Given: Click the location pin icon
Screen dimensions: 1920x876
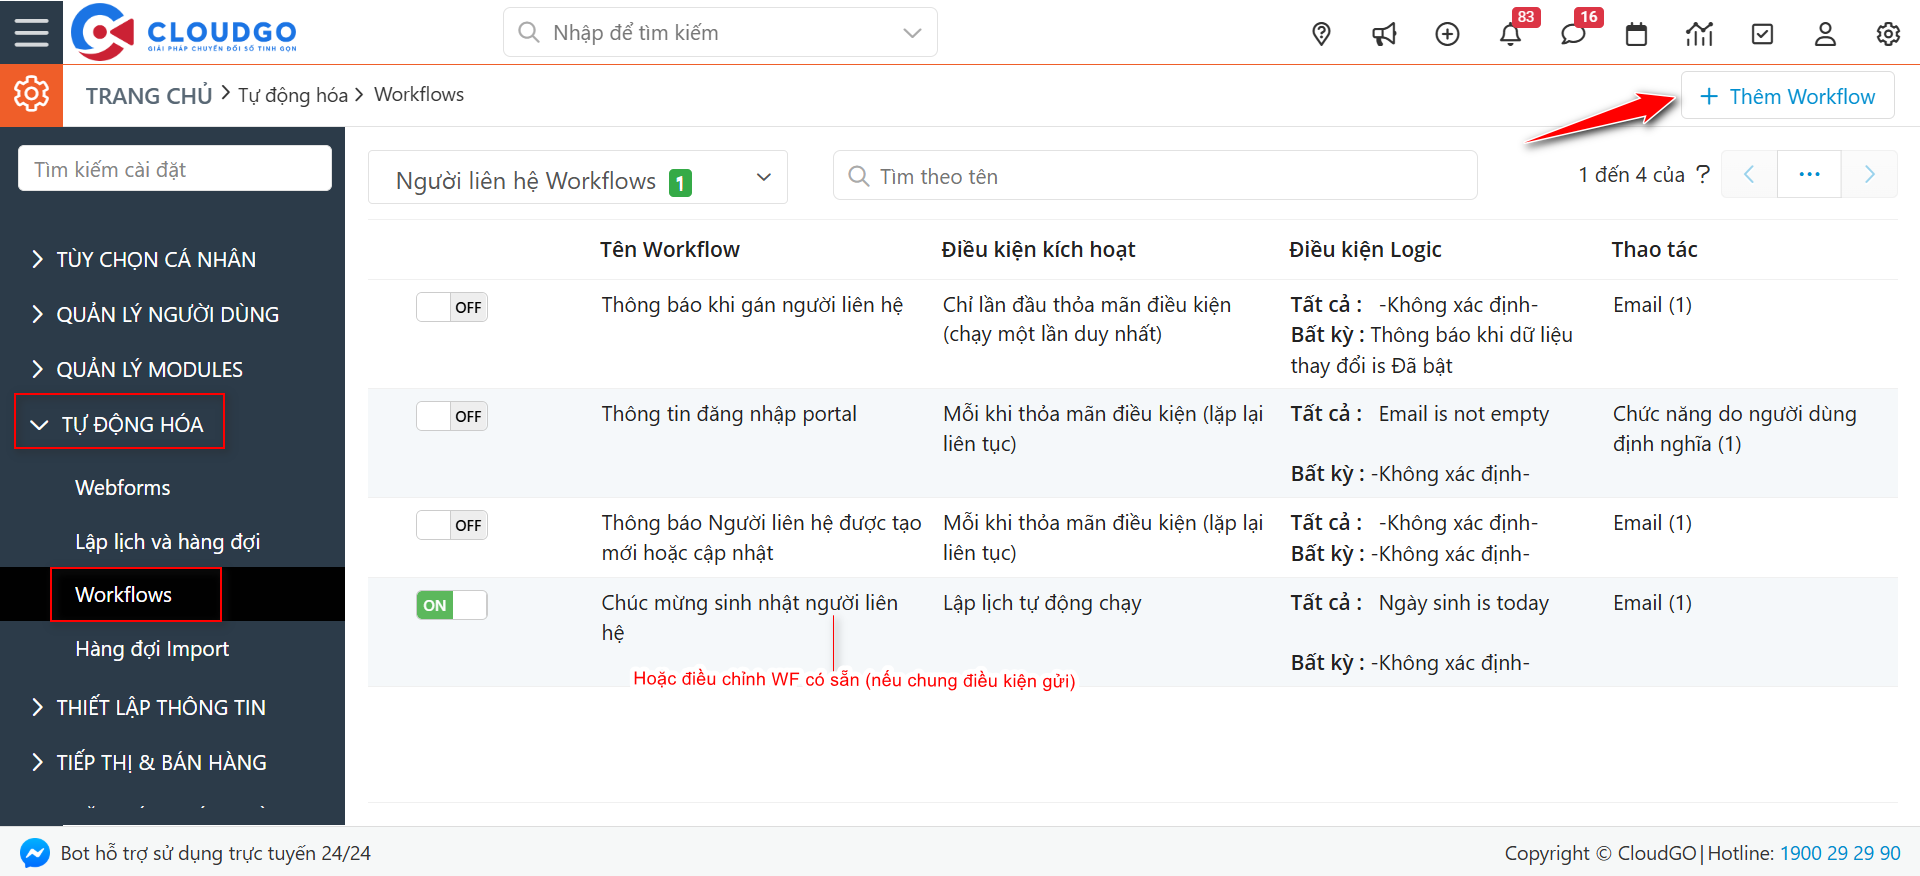Looking at the screenshot, I should [x=1321, y=34].
